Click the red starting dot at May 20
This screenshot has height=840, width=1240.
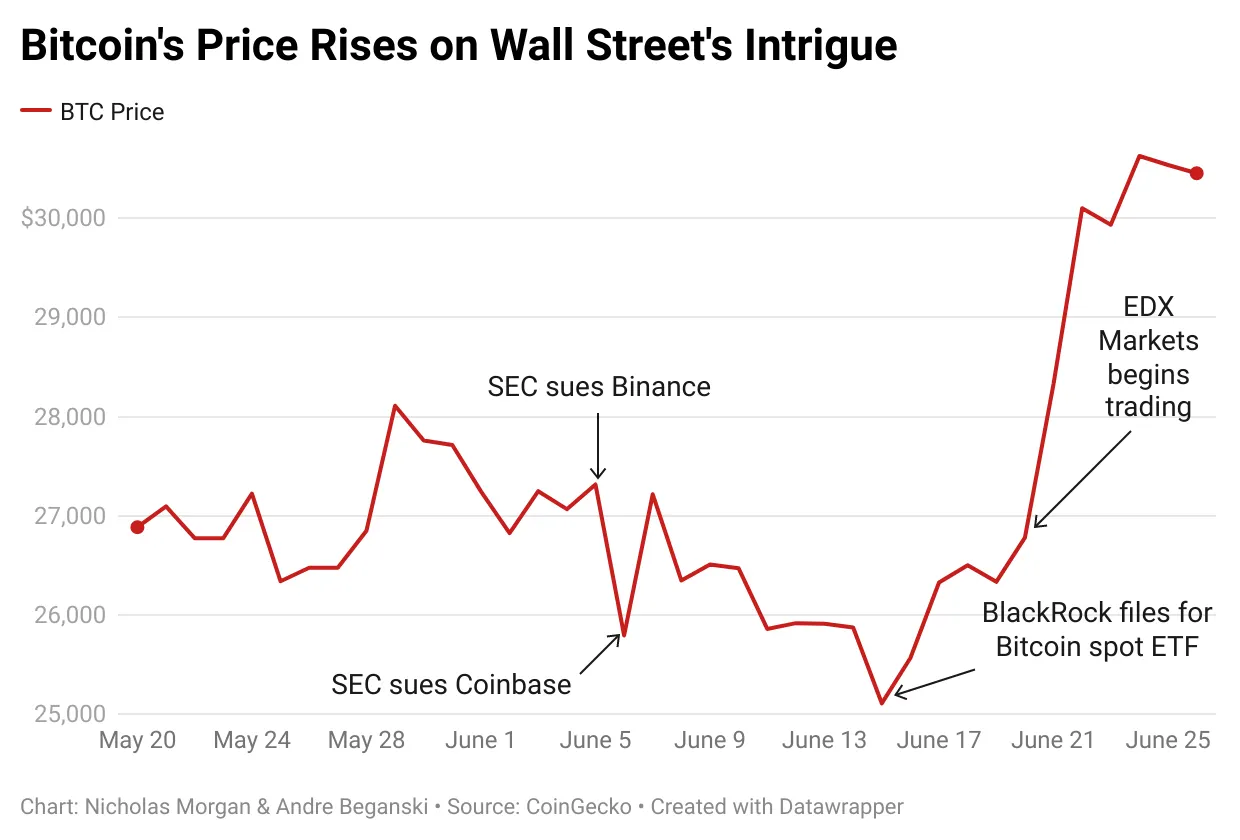coord(137,527)
